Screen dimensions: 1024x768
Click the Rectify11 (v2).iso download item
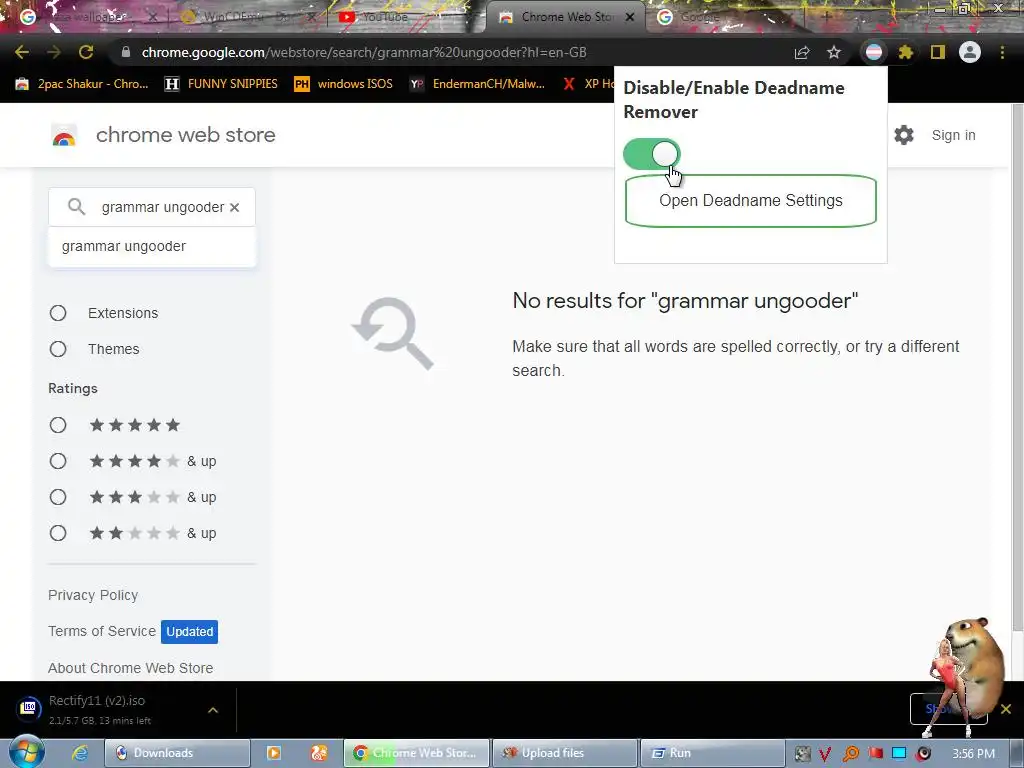(98, 709)
